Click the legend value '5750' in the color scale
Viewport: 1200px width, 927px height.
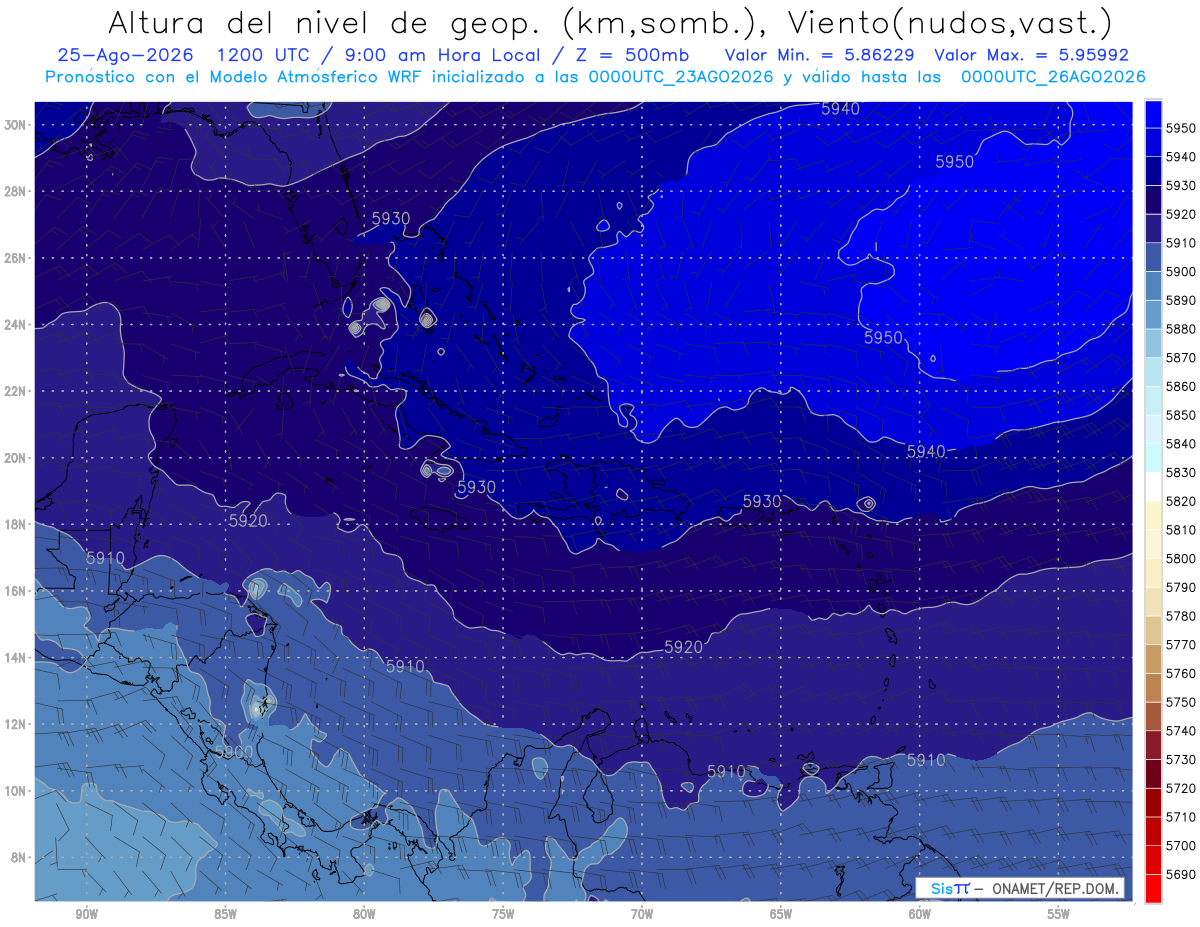coord(1180,702)
